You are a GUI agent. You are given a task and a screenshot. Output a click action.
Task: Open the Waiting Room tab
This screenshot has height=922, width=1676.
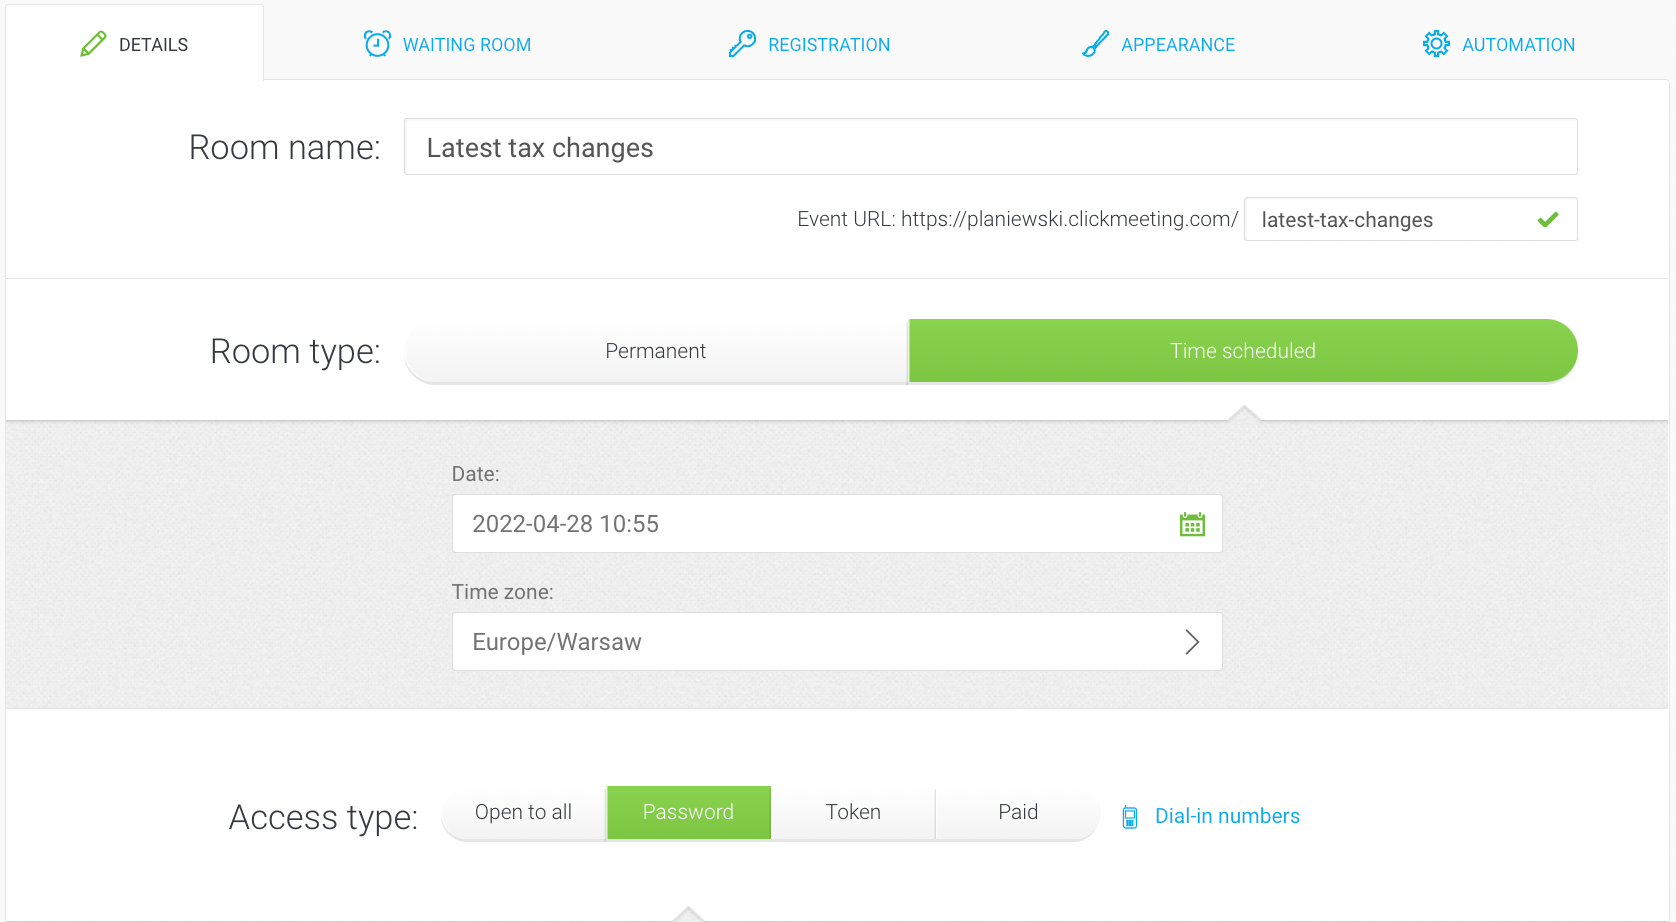pos(447,44)
